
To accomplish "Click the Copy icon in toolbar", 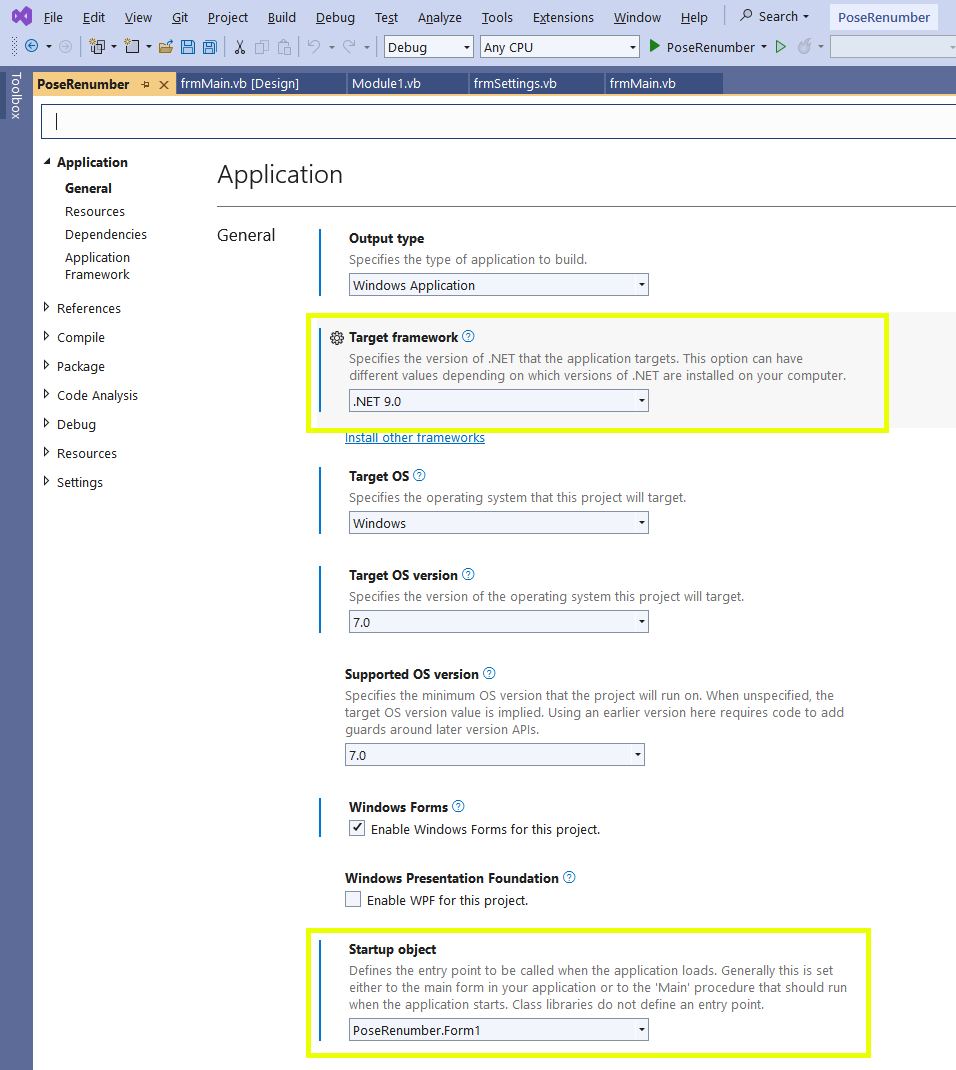I will click(x=261, y=46).
